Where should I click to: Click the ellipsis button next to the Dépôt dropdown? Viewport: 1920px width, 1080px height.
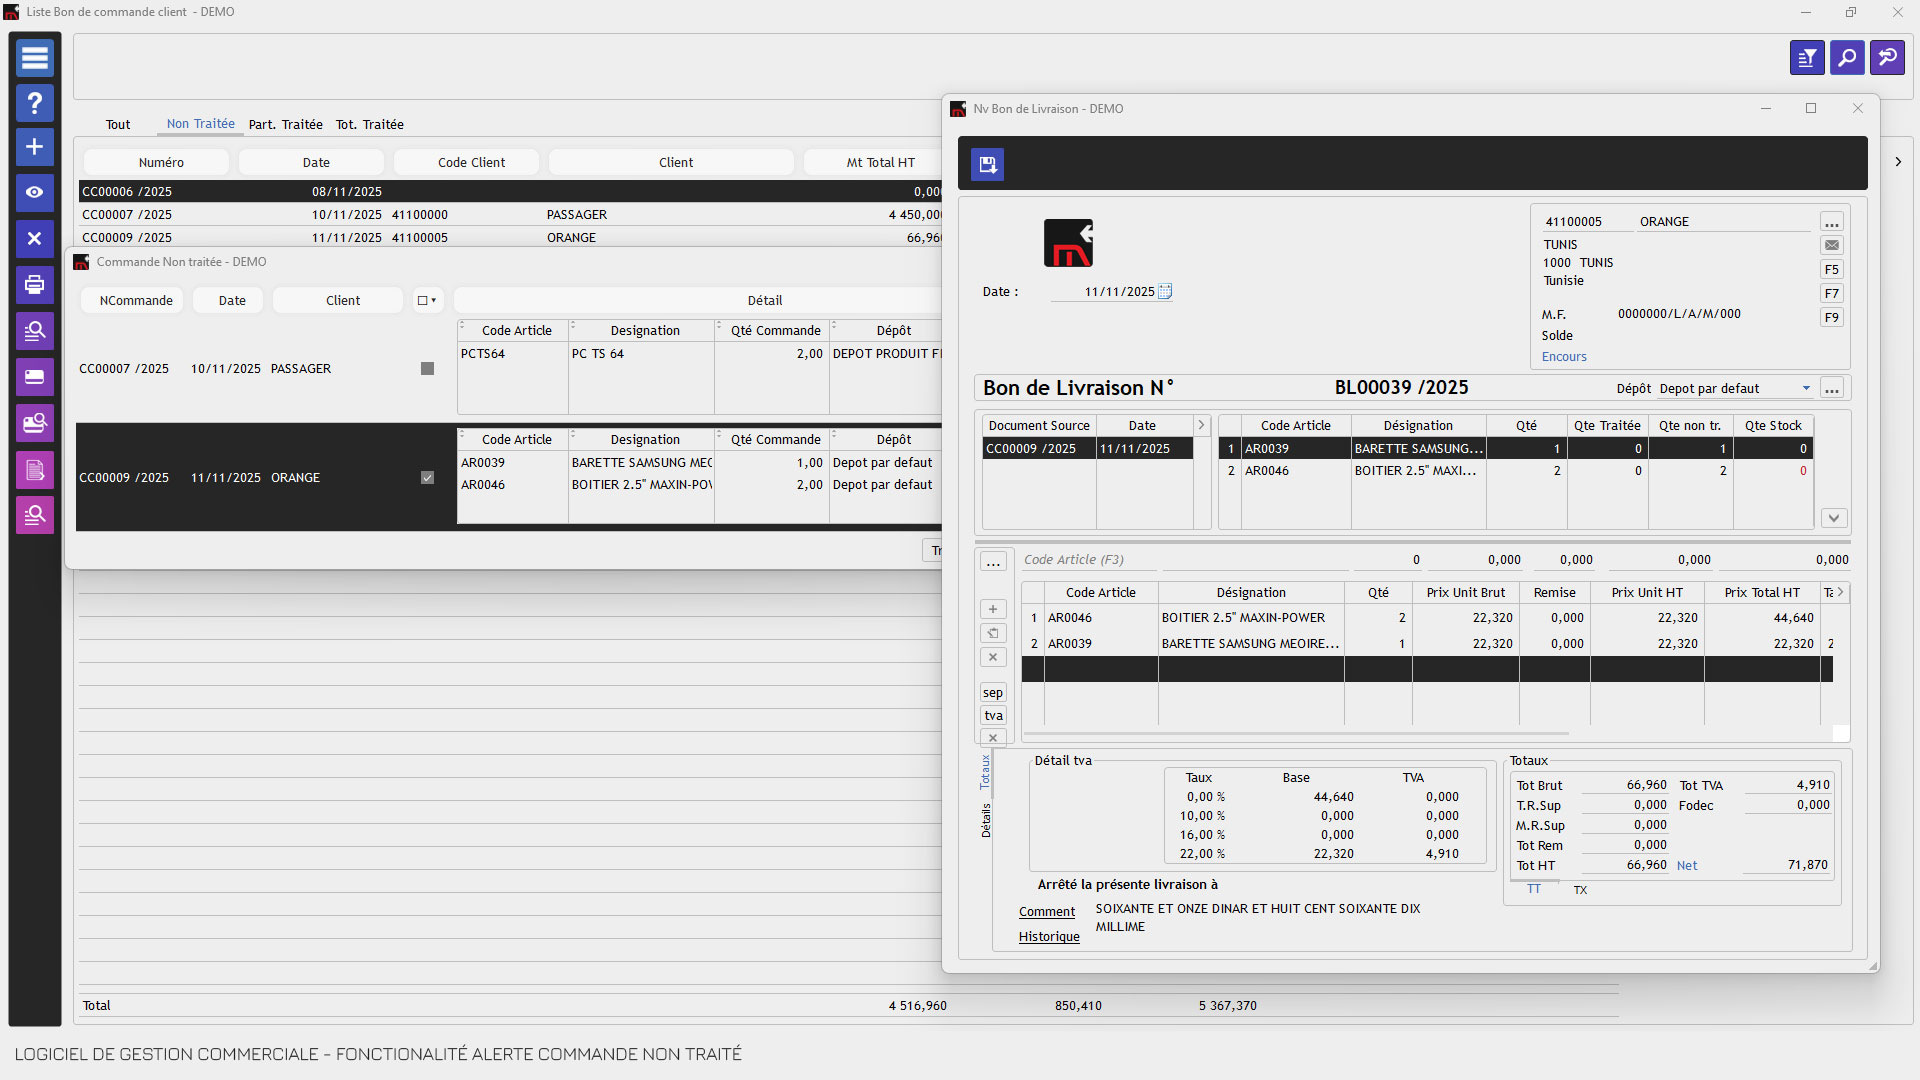click(1832, 389)
